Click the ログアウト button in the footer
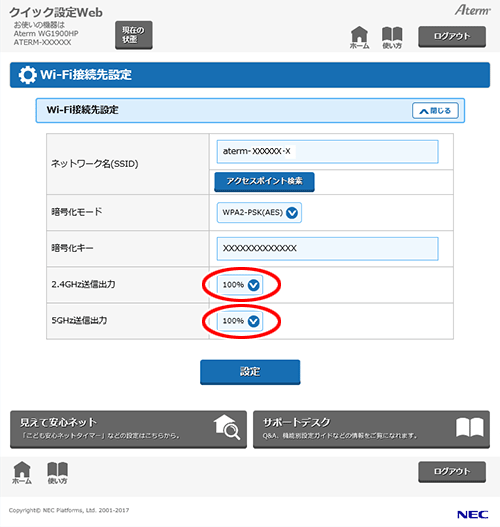The height and width of the screenshot is (527, 500). [x=452, y=472]
